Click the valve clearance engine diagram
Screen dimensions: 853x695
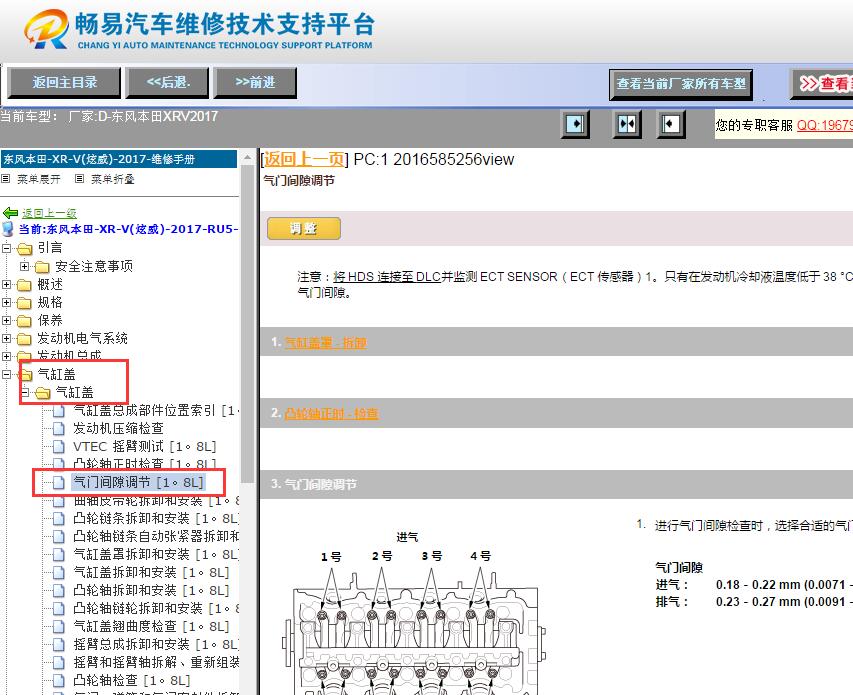[x=413, y=612]
